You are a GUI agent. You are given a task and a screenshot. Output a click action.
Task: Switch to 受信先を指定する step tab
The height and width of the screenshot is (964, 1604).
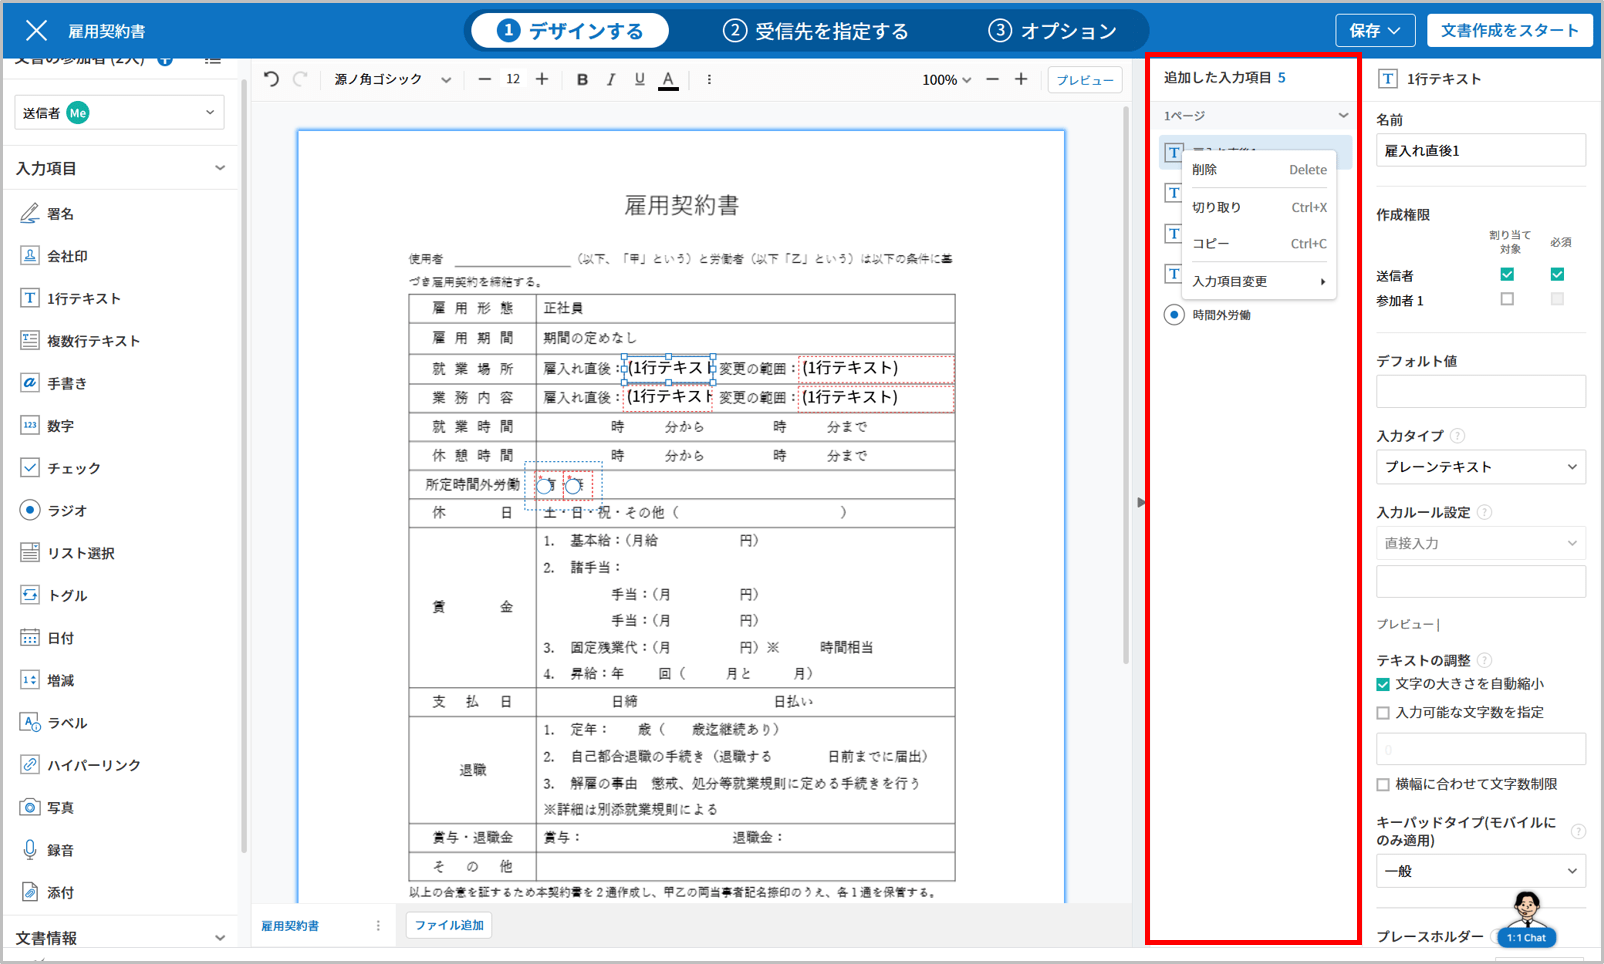point(816,31)
